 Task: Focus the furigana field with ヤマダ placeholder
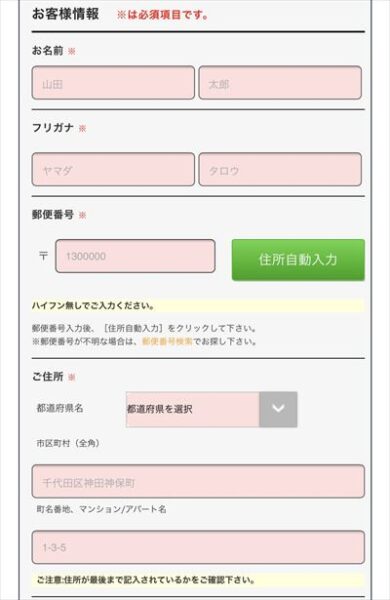(113, 170)
